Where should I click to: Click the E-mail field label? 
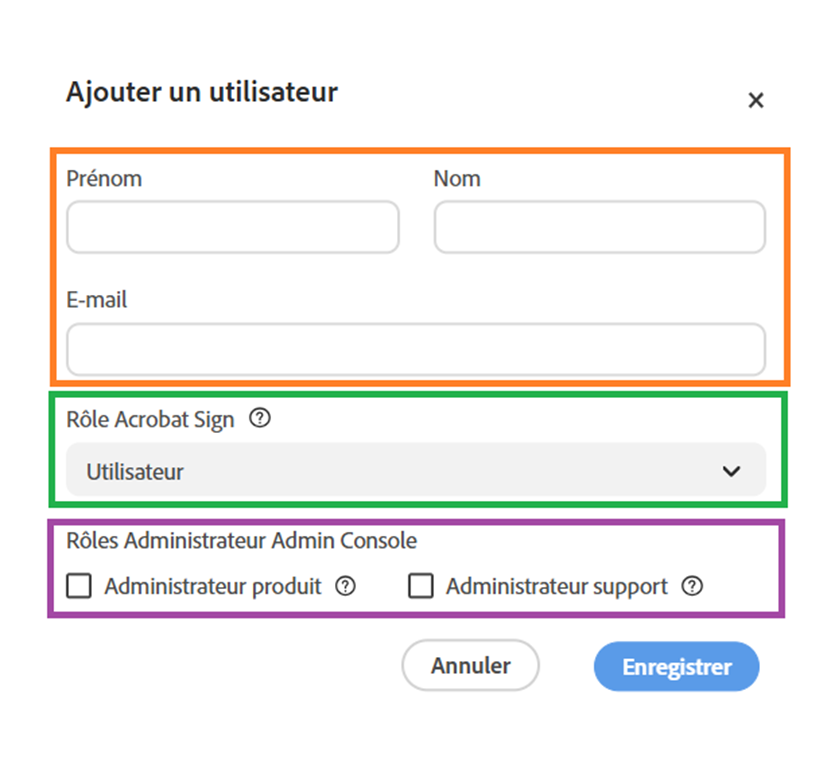[x=97, y=299]
